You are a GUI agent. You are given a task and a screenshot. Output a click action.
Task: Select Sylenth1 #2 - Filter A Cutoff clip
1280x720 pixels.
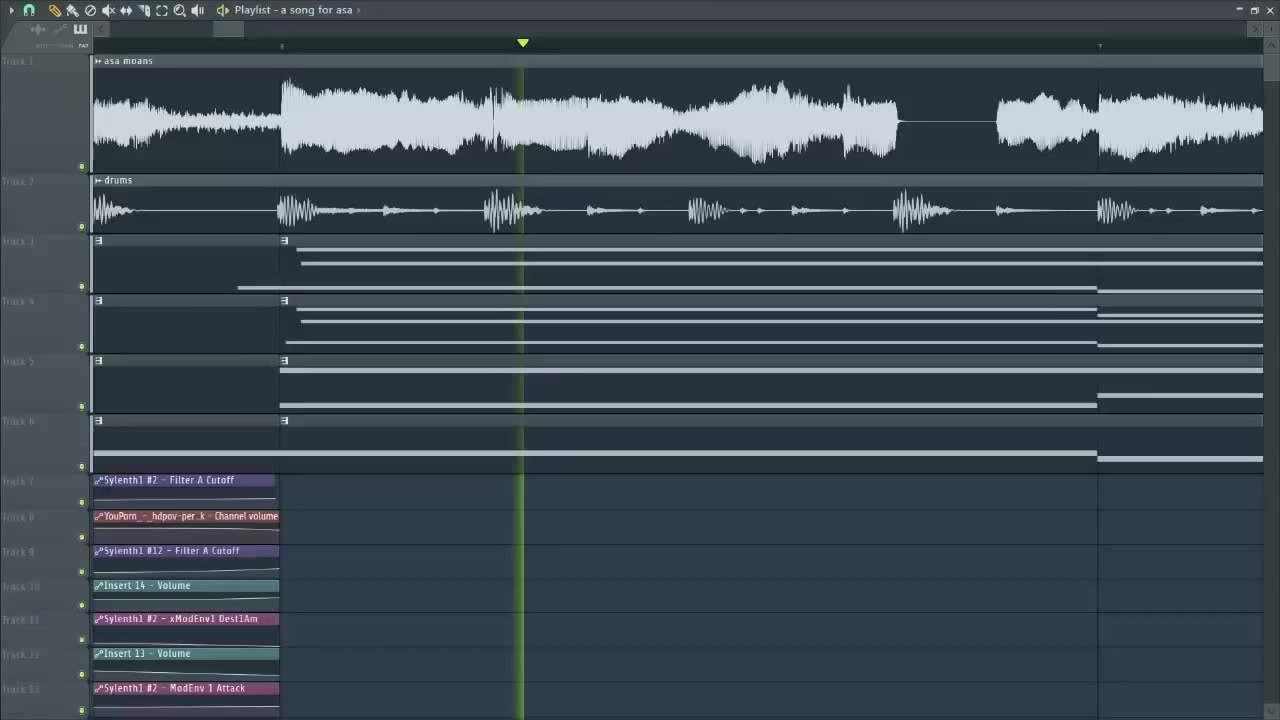point(184,480)
